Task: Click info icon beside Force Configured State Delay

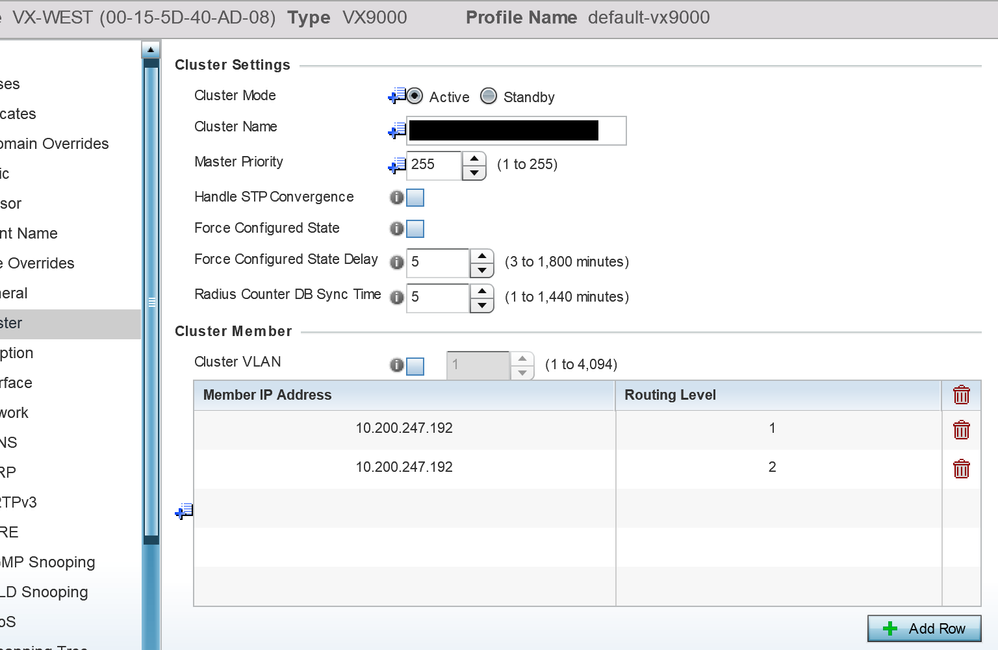Action: tap(396, 263)
